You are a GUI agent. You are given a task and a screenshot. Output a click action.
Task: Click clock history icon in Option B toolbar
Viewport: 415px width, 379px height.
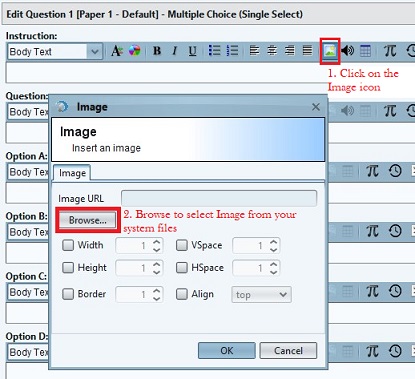click(395, 231)
